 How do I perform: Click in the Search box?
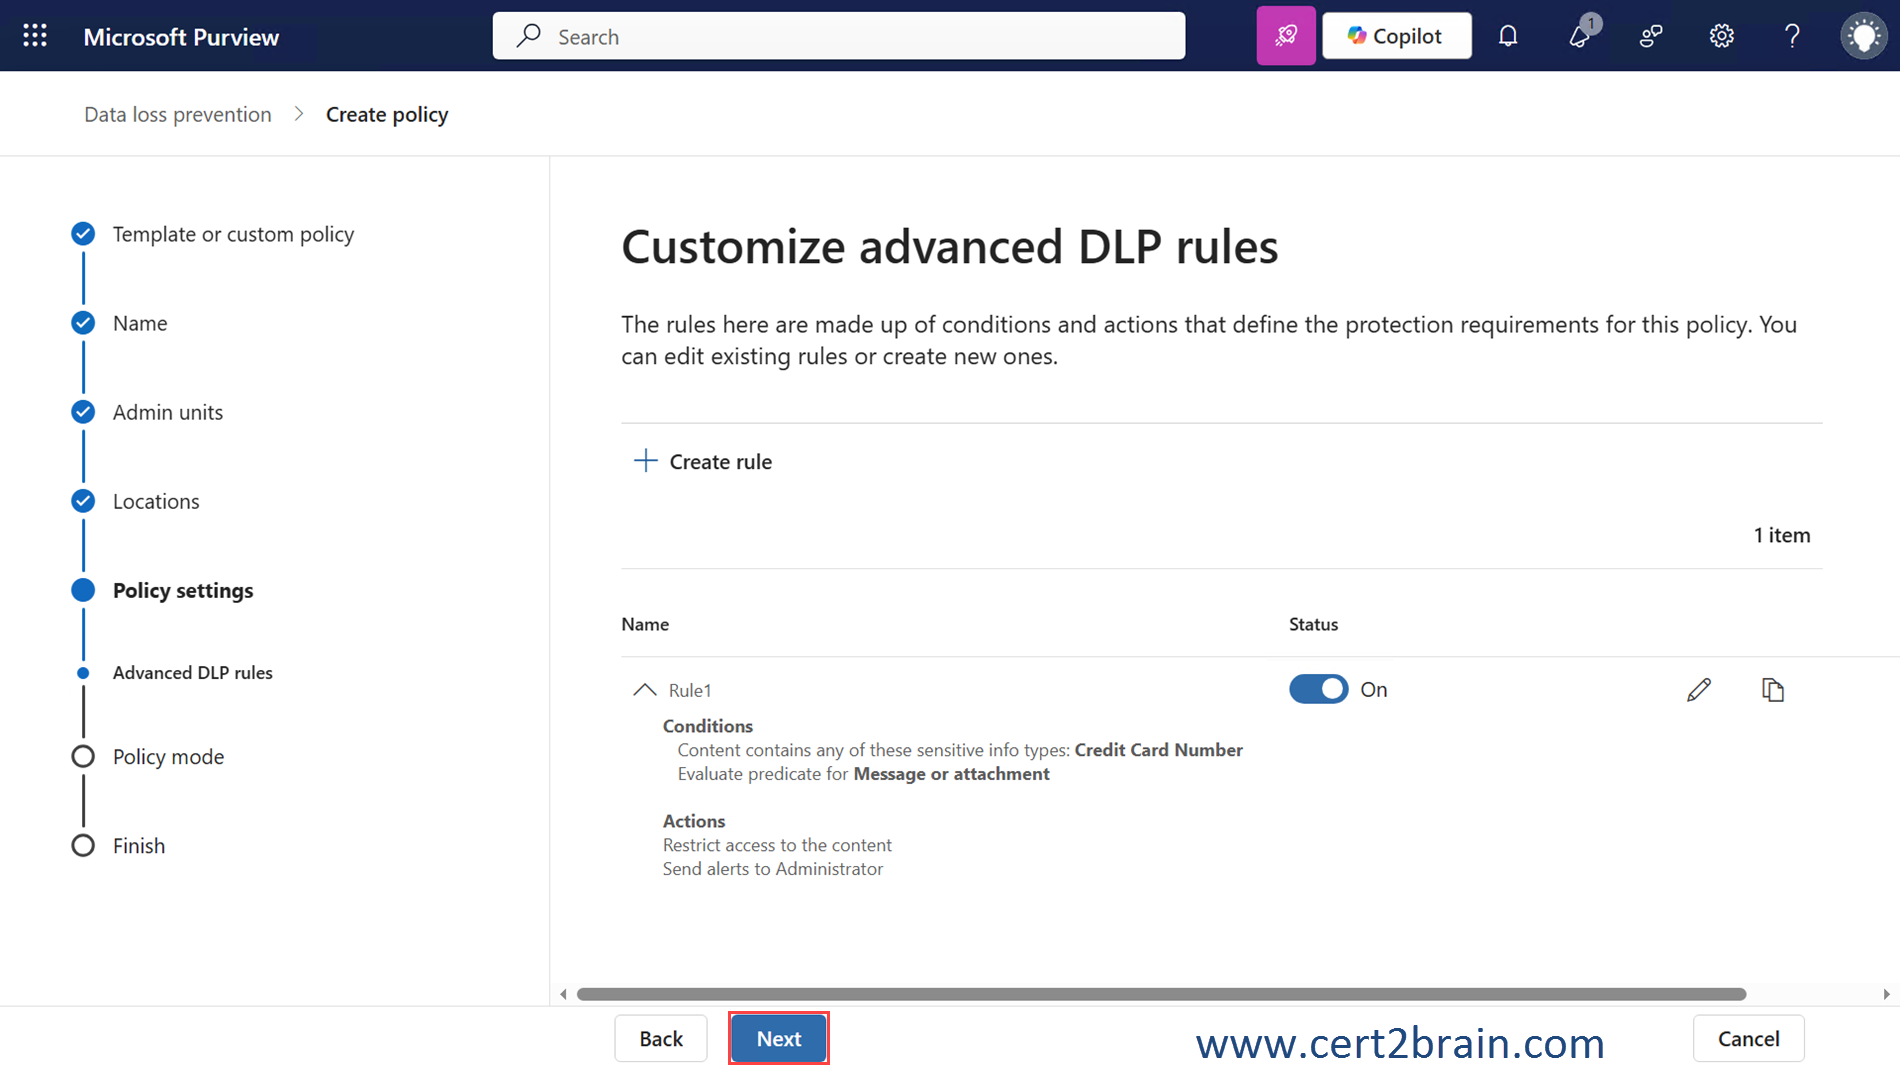838,36
